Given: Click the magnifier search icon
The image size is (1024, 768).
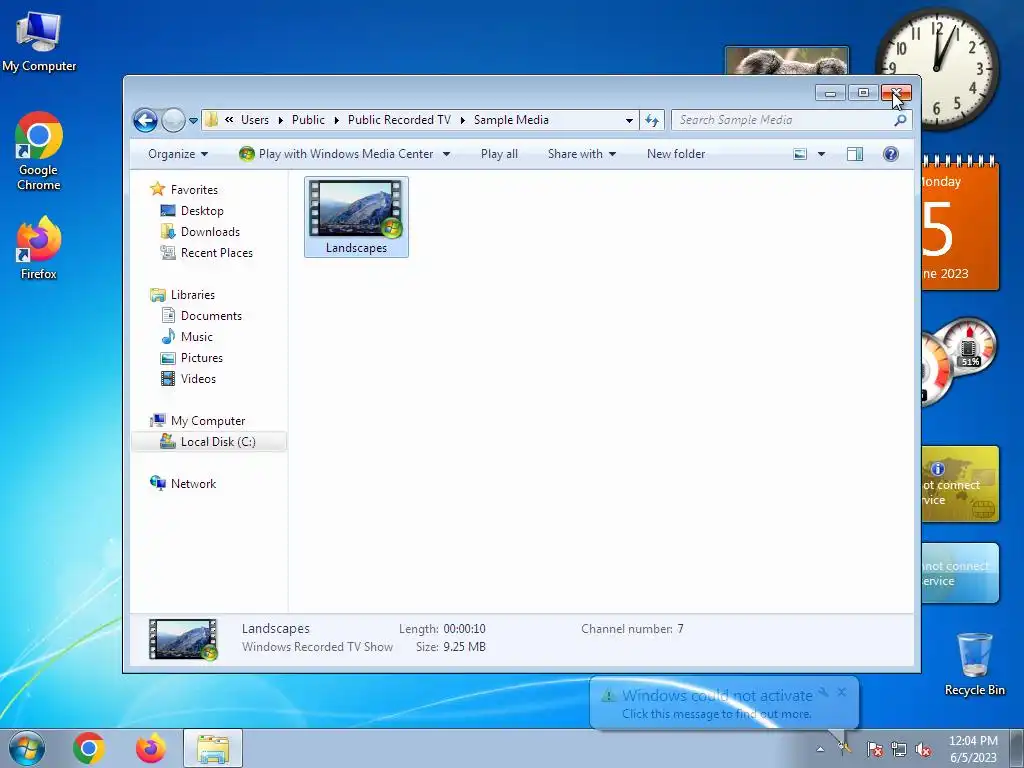Looking at the screenshot, I should coord(901,120).
